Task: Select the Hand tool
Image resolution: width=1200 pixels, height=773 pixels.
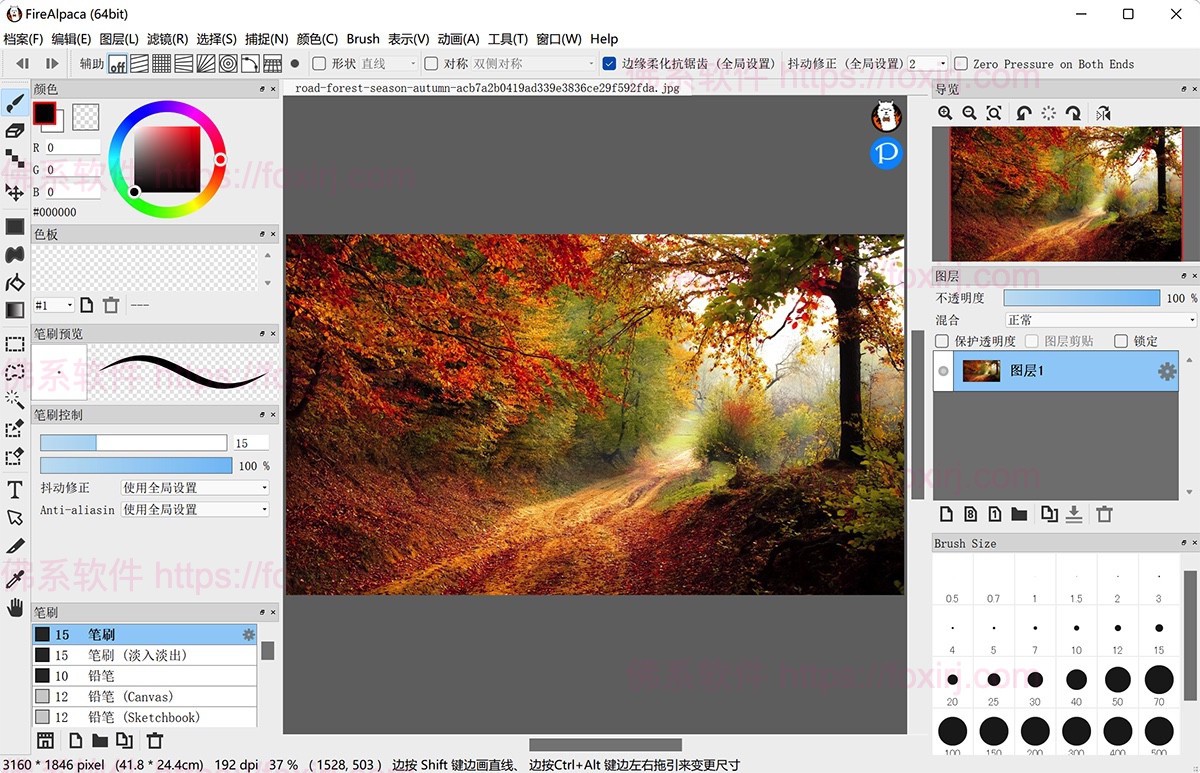Action: [15, 606]
